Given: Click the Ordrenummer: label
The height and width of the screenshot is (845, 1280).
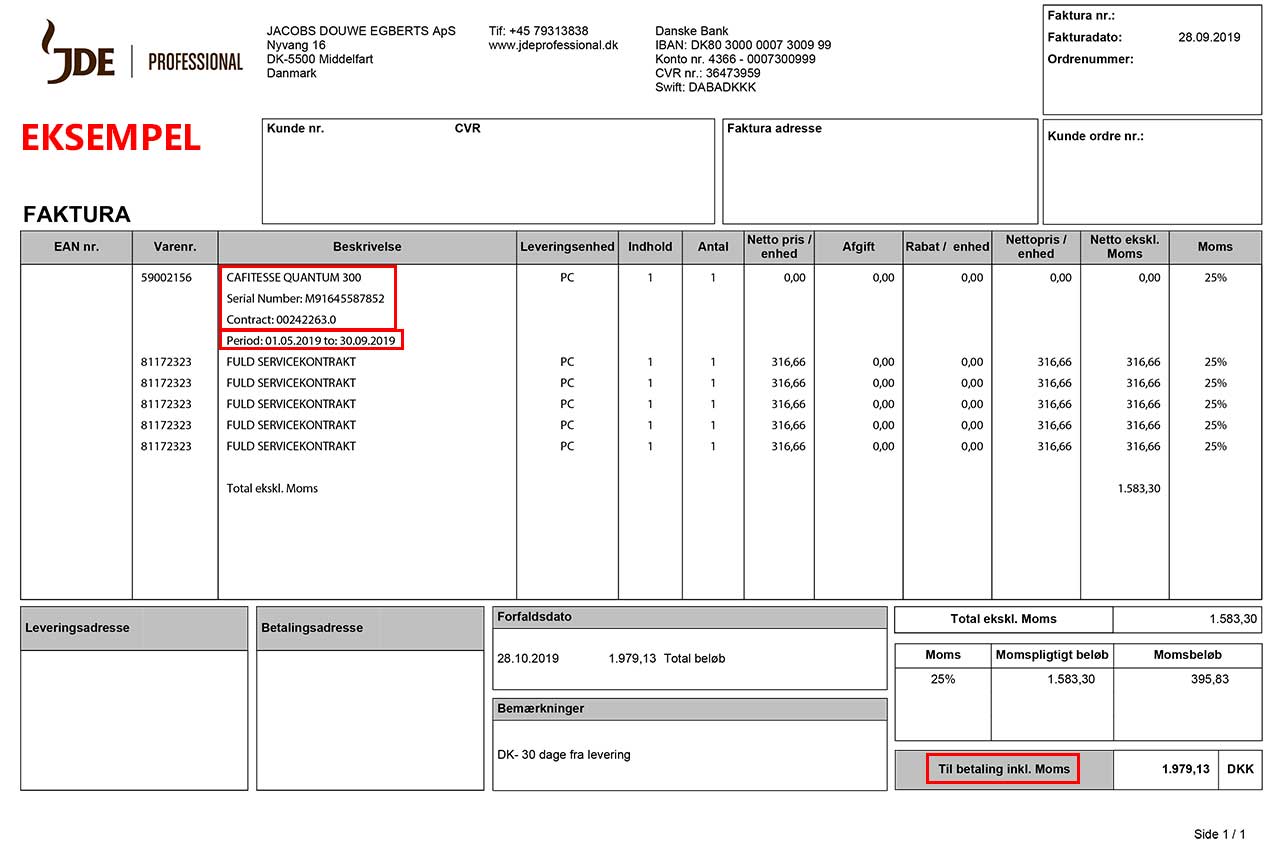Looking at the screenshot, I should point(1091,60).
